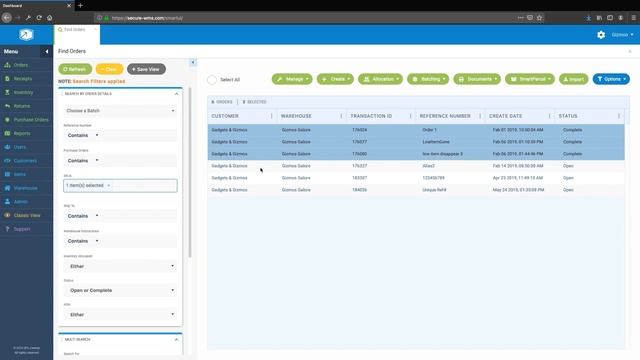Open Purchase Orders in the sidebar menu
The width and height of the screenshot is (640, 360).
(x=31, y=120)
